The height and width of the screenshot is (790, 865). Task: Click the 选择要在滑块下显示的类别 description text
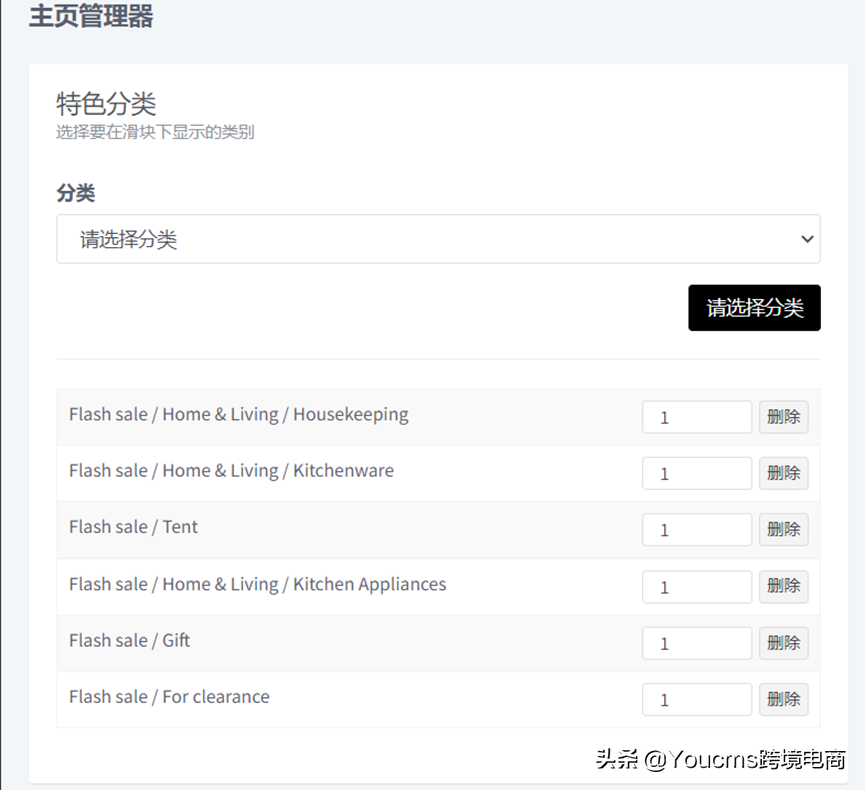coord(155,132)
